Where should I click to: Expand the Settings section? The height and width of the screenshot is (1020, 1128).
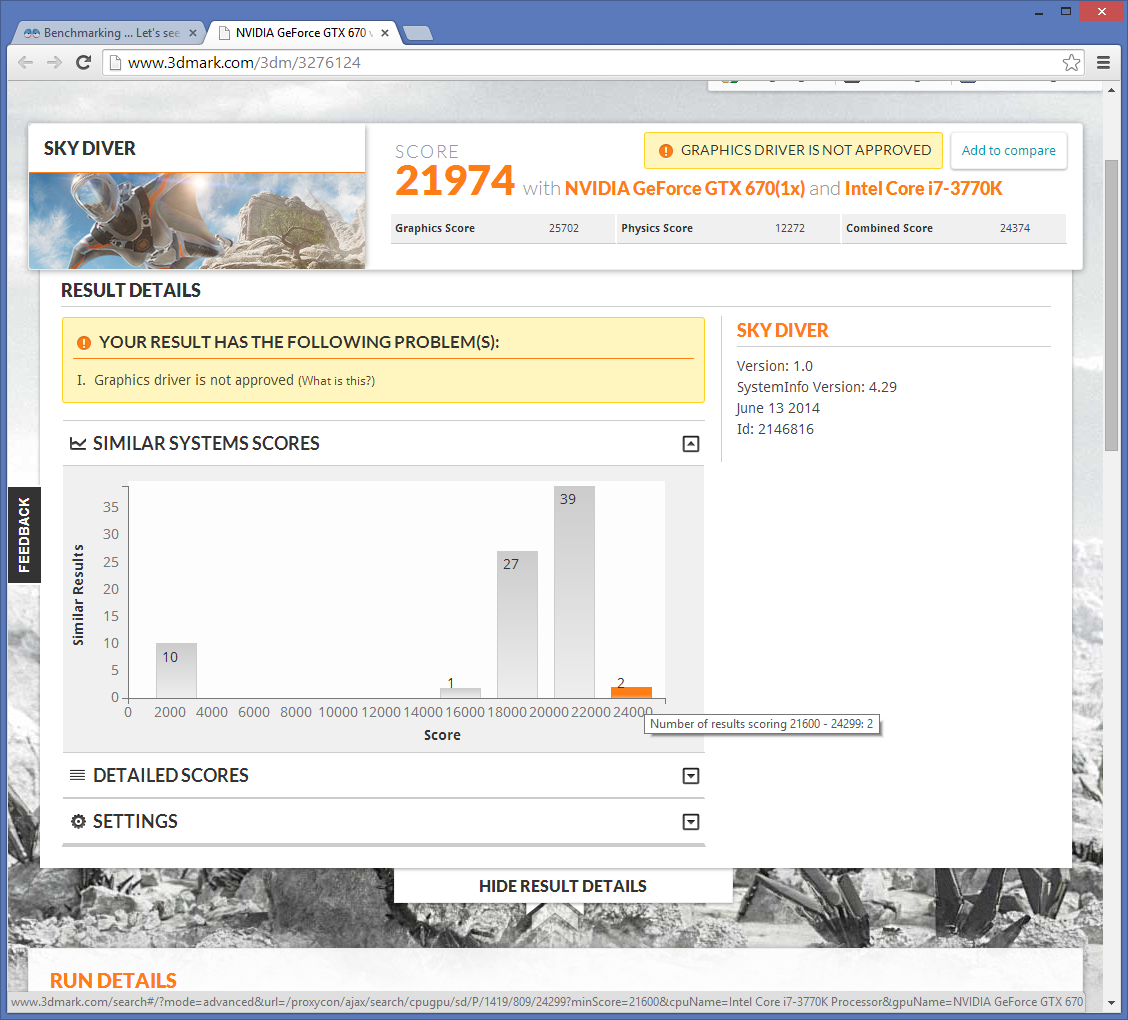click(691, 822)
